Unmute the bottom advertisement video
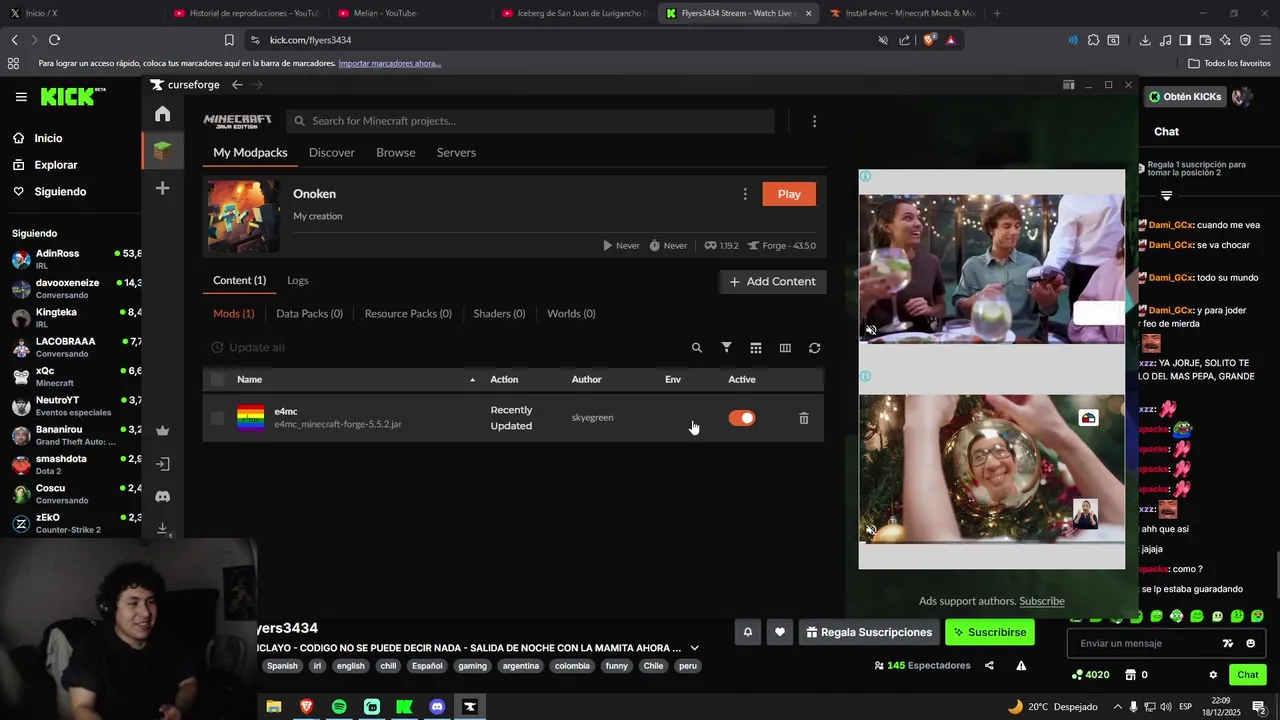 871,530
